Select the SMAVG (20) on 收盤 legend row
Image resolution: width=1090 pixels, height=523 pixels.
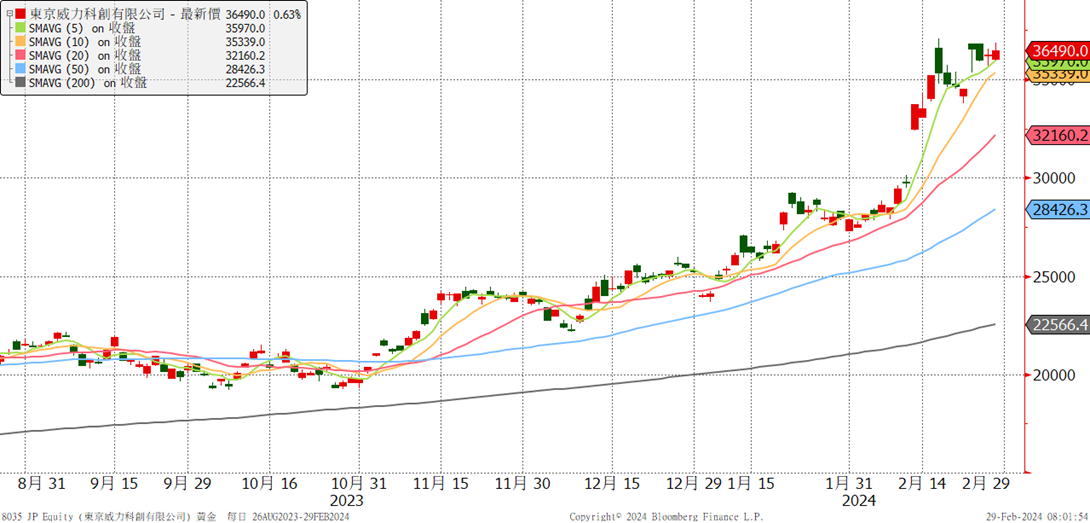tap(85, 56)
